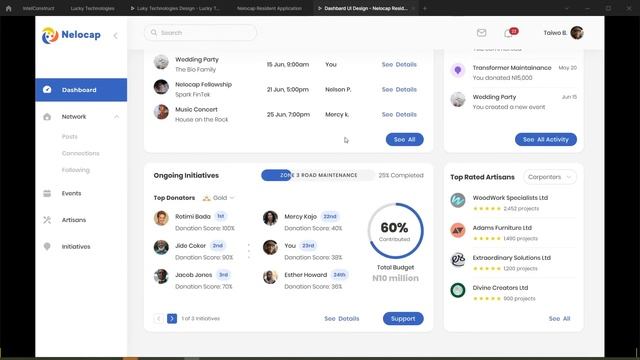640x360 pixels.
Task: Click Rotimi Bada avatar
Action: pyautogui.click(x=161, y=218)
